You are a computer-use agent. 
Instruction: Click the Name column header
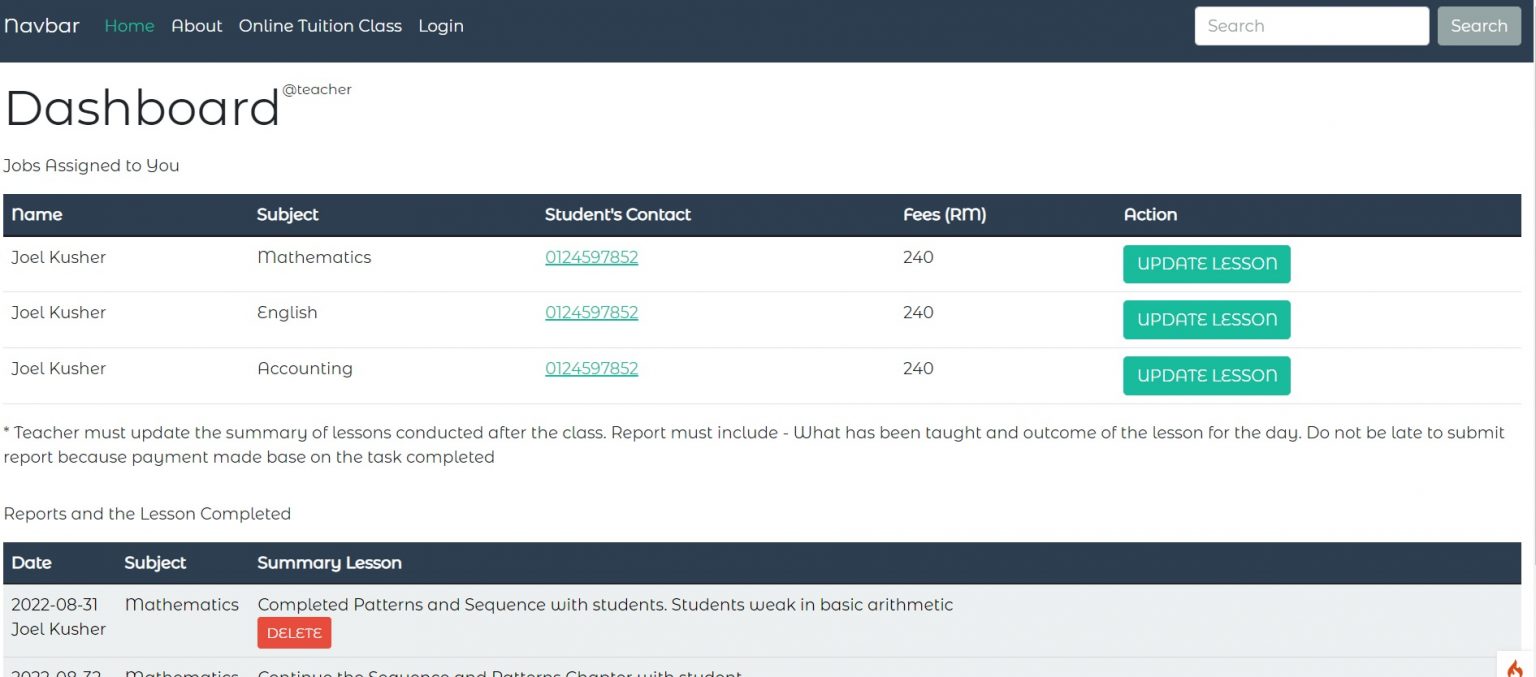tap(37, 214)
